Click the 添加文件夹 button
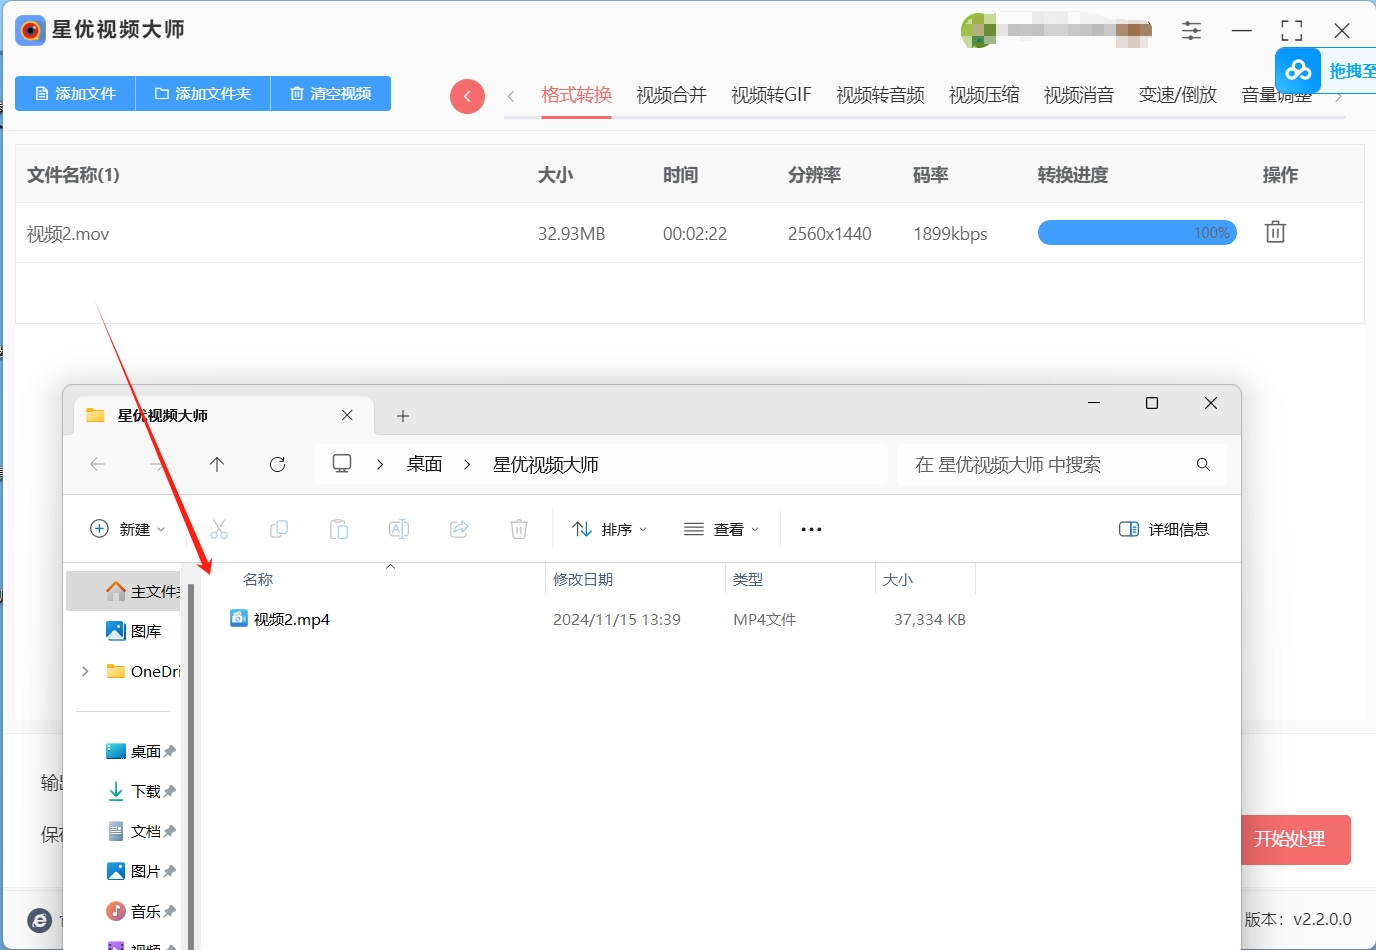Image resolution: width=1376 pixels, height=950 pixels. (x=203, y=93)
